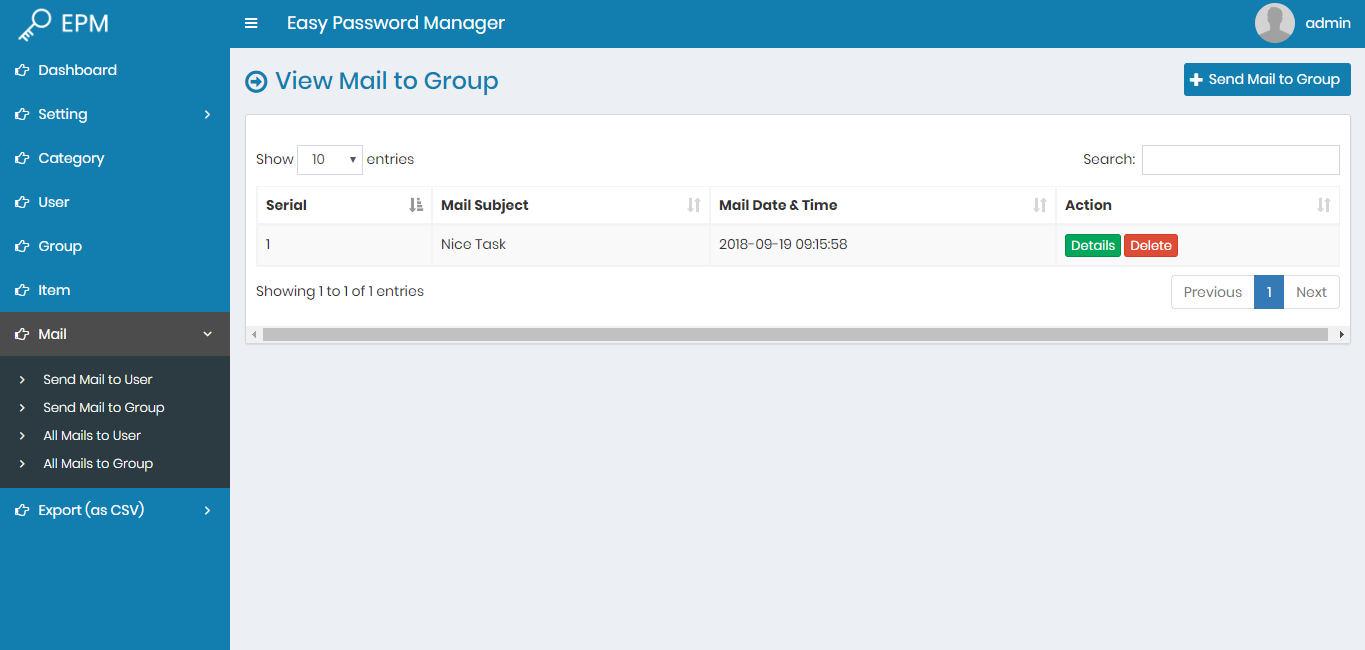Click the Dashboard hand pointer icon

[x=21, y=70]
